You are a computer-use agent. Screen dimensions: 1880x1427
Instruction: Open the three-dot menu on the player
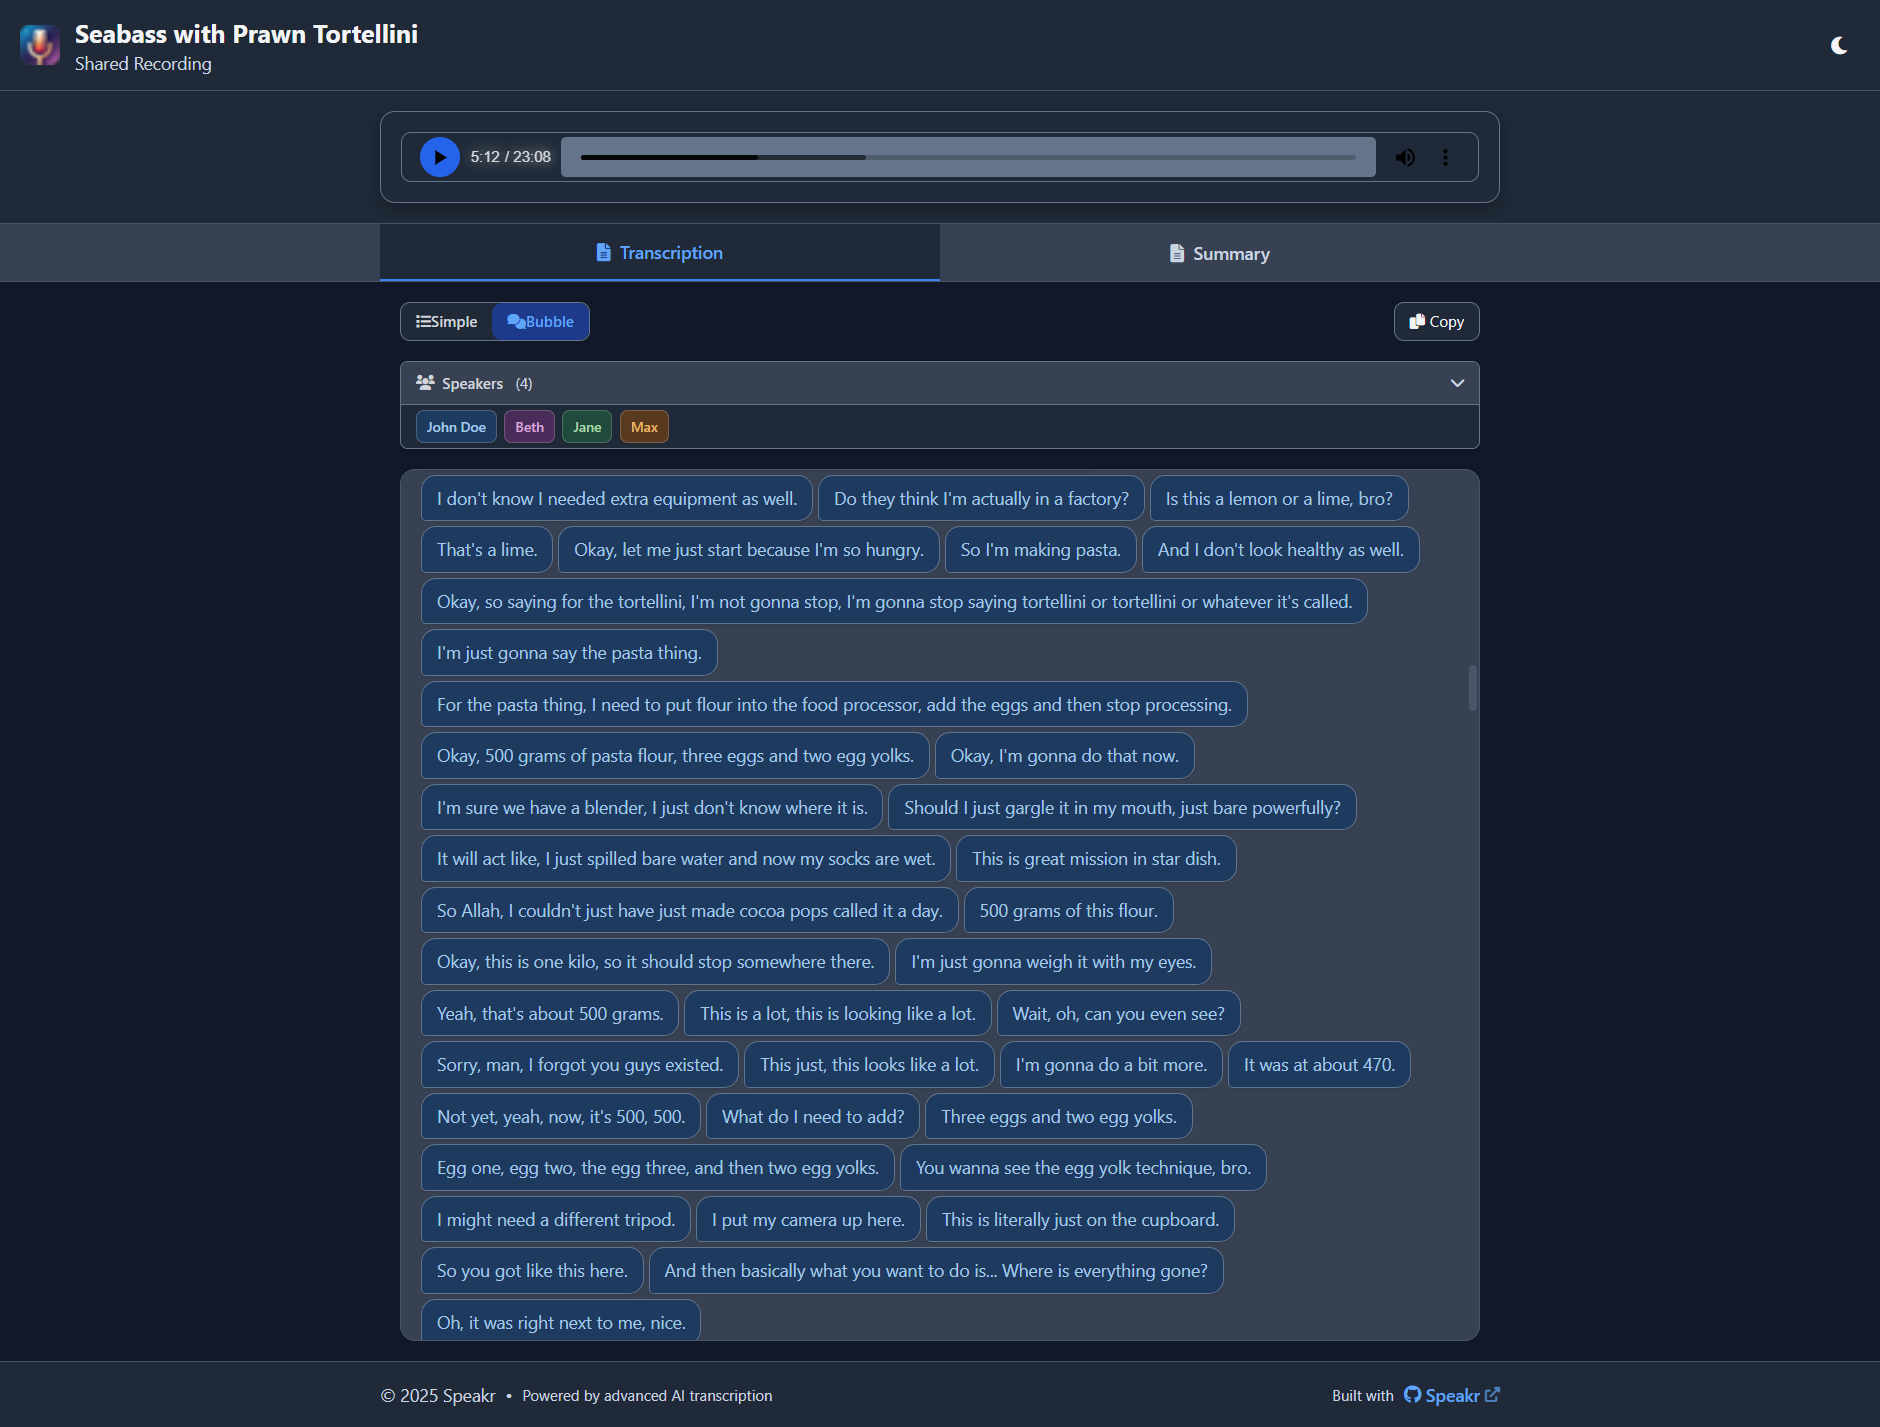(x=1445, y=157)
